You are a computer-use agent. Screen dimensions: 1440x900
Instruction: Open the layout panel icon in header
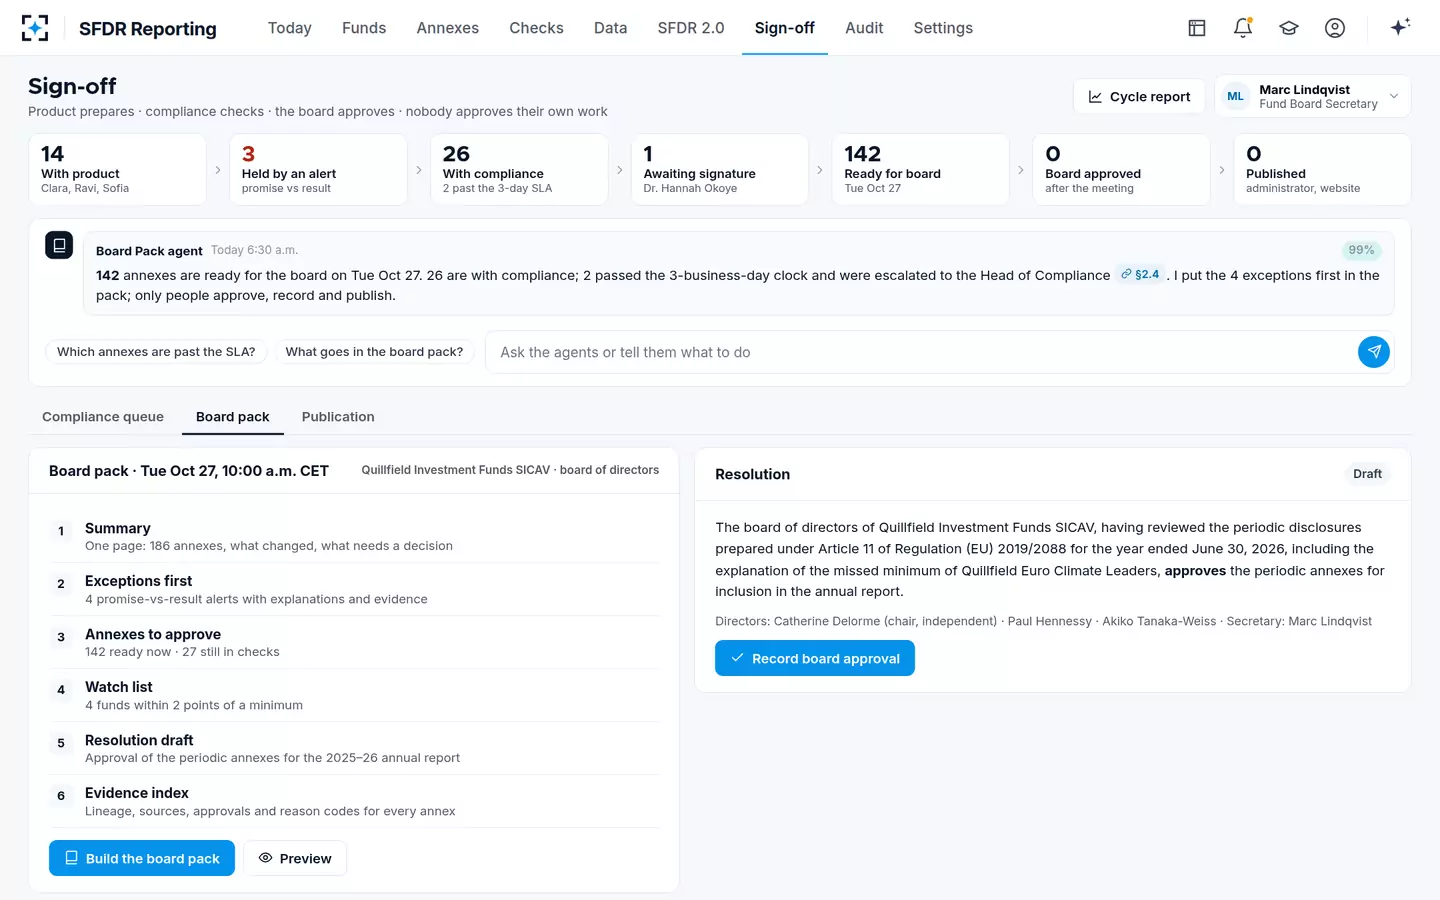1197,28
